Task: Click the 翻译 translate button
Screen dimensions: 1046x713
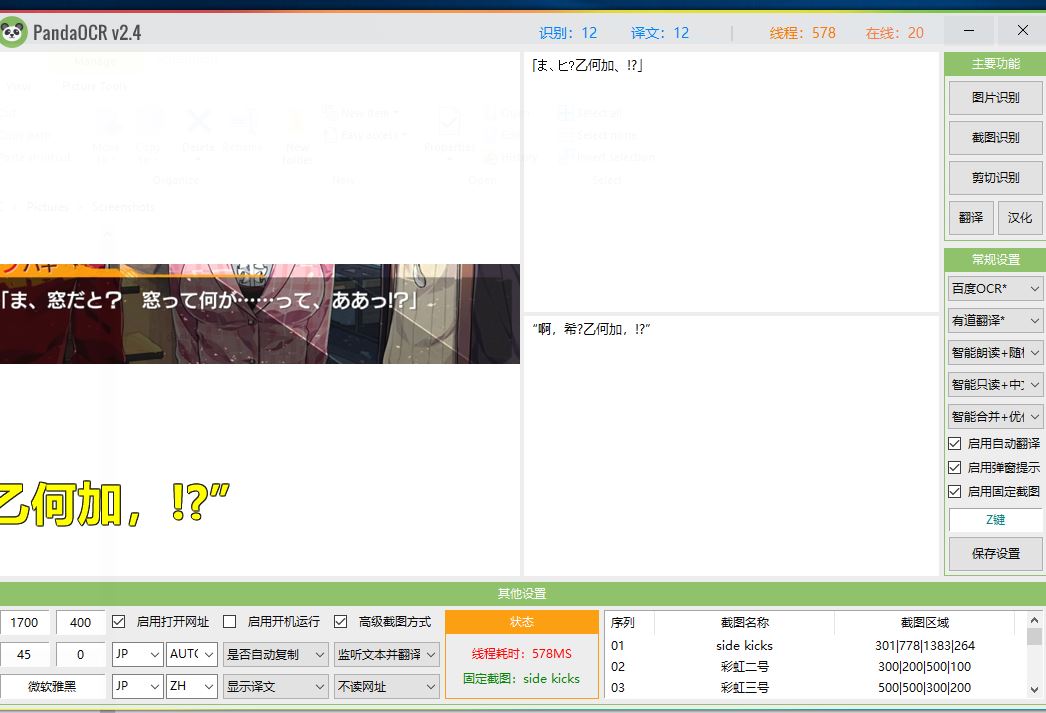Action: click(970, 217)
